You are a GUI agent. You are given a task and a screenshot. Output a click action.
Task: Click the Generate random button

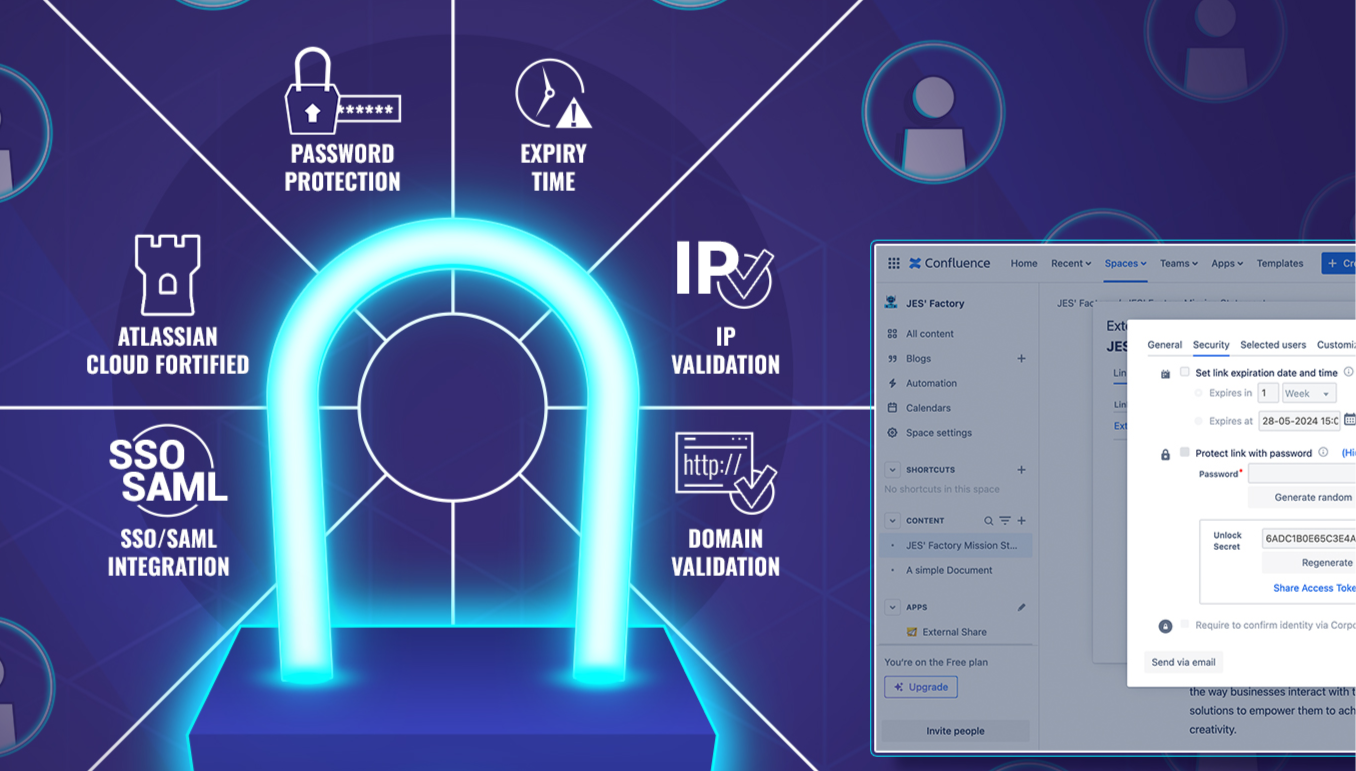[1302, 497]
